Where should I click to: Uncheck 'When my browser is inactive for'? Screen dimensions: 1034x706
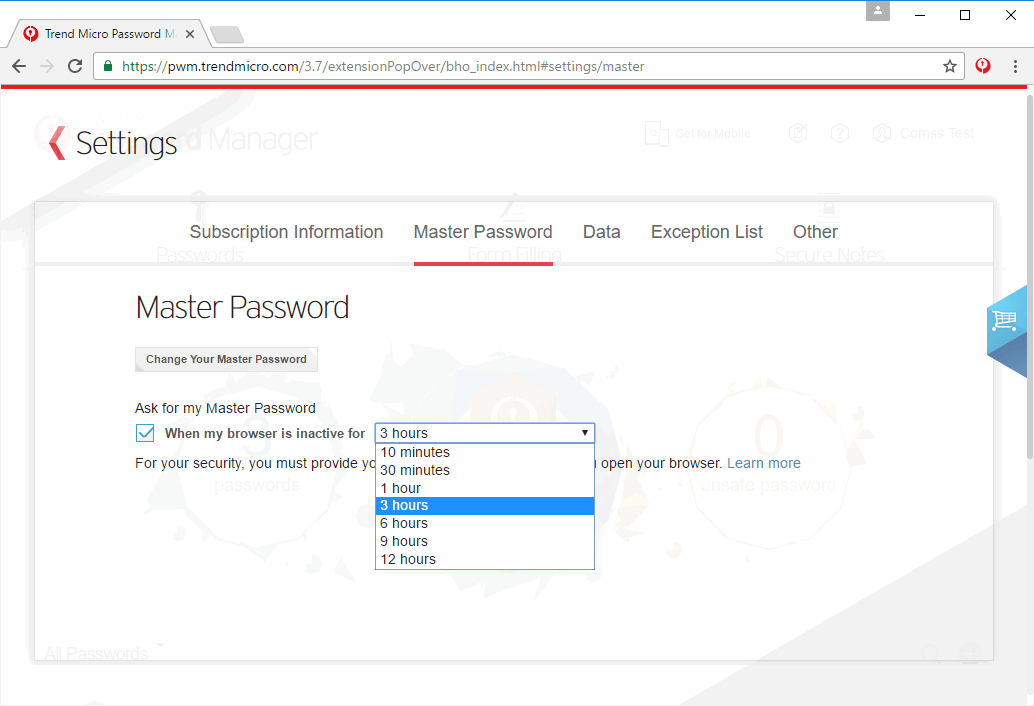pos(145,433)
